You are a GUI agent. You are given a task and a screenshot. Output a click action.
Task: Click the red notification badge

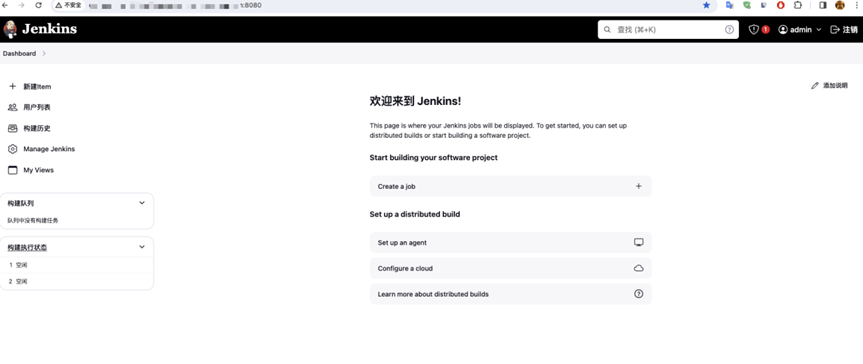[766, 30]
